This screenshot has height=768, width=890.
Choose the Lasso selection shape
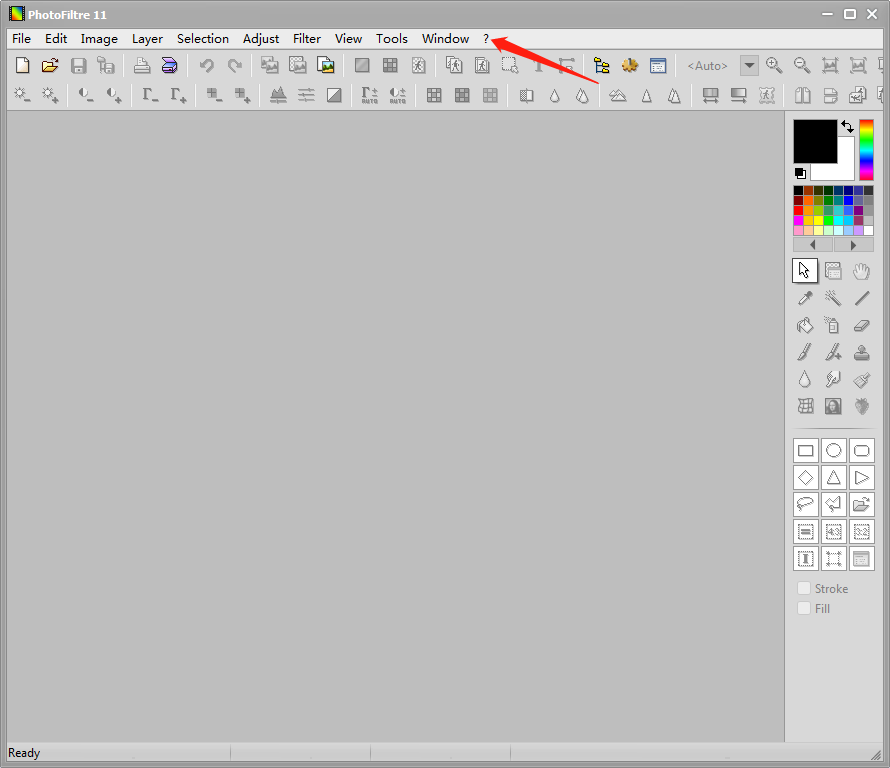click(x=805, y=505)
